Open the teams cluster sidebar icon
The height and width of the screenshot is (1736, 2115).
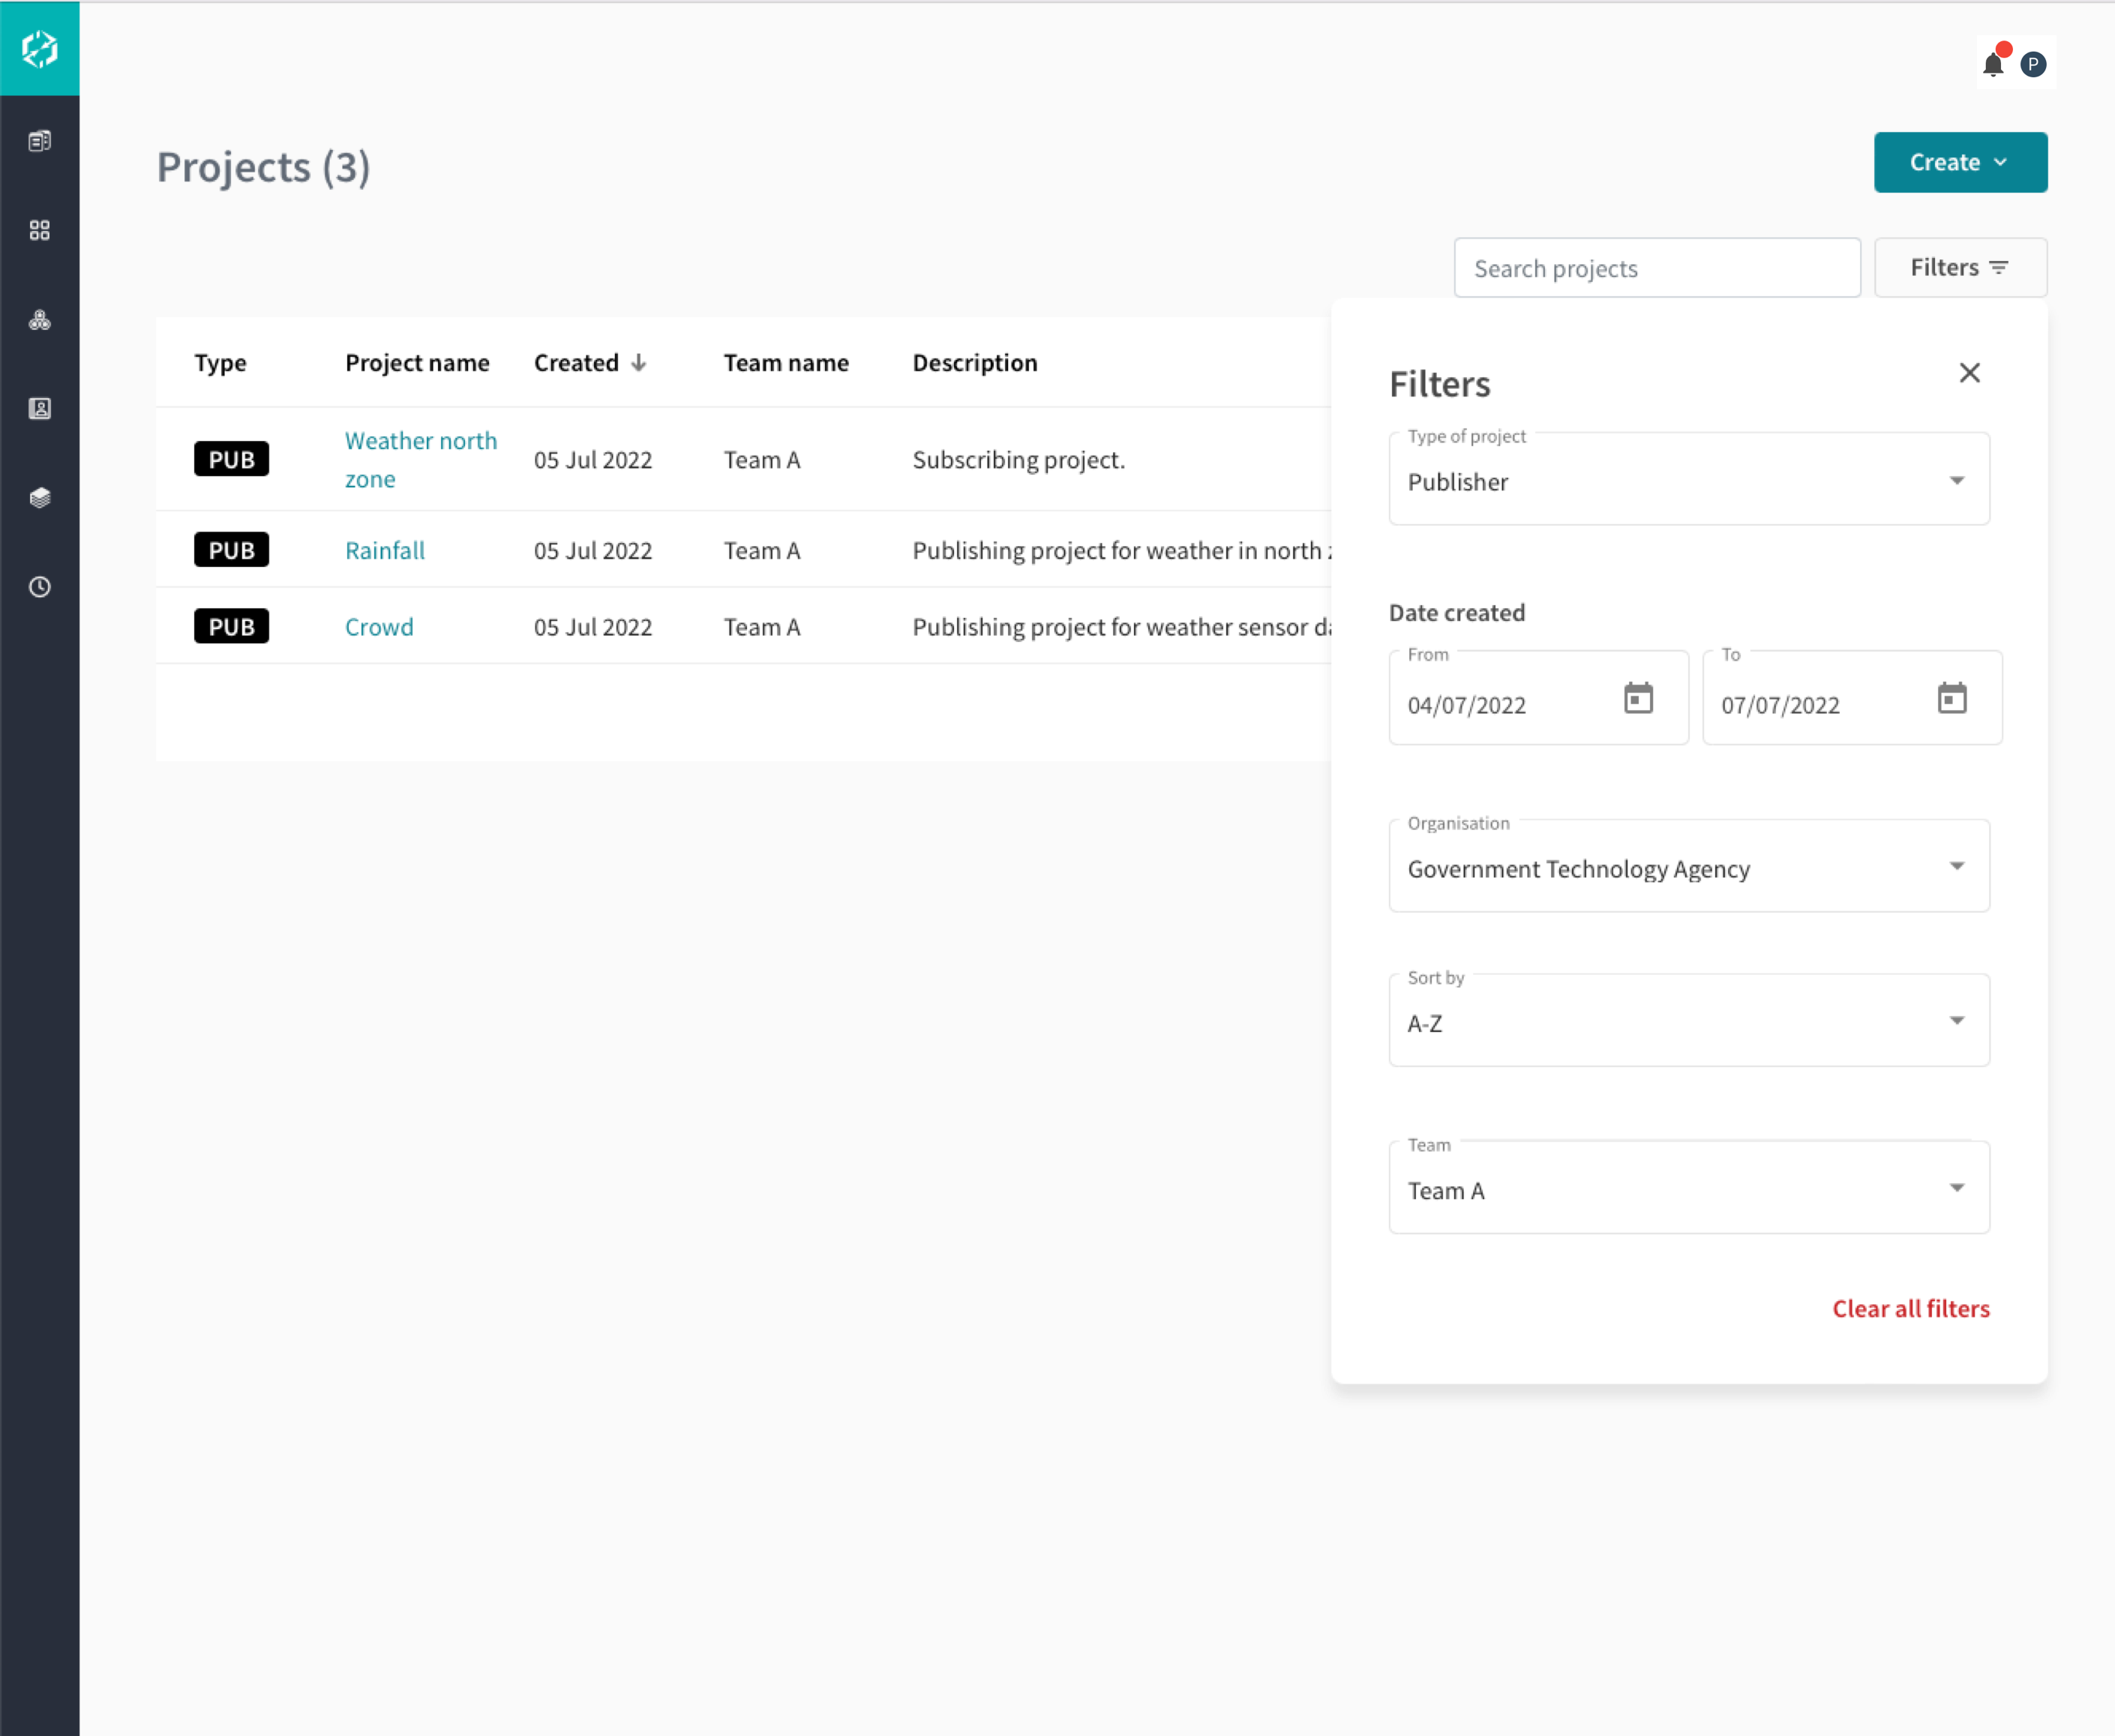point(40,320)
